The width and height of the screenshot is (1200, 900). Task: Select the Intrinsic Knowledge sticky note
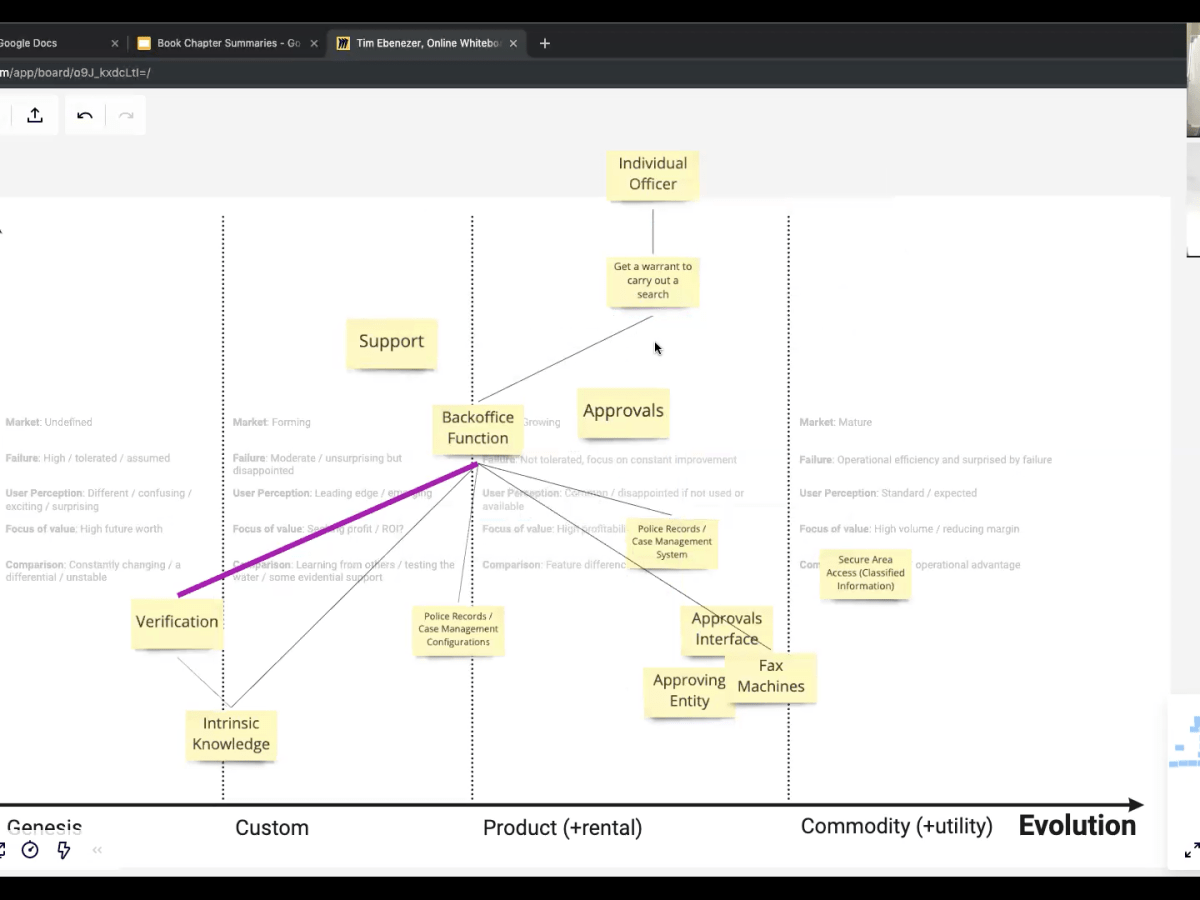coord(231,734)
